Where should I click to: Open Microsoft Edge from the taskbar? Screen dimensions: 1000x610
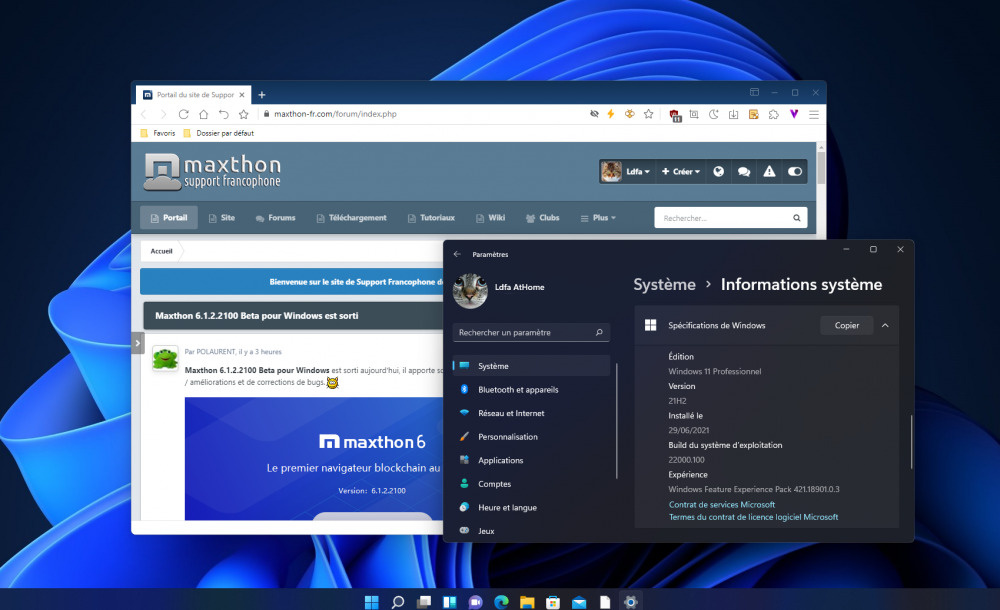[501, 601]
